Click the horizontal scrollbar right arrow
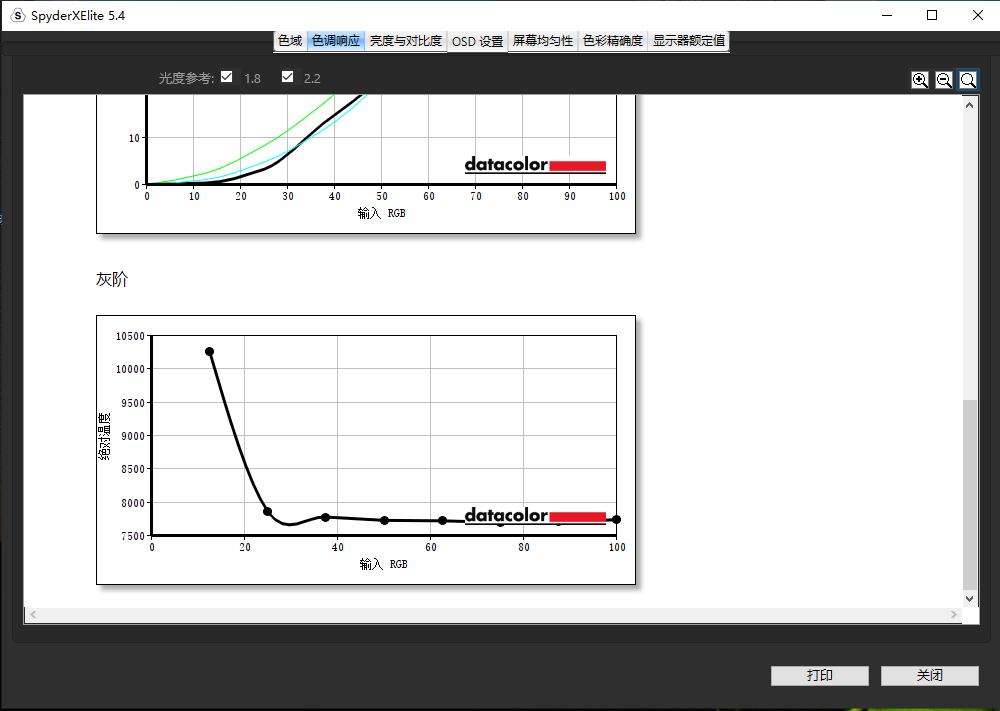This screenshot has width=1000, height=711. pyautogui.click(x=954, y=615)
